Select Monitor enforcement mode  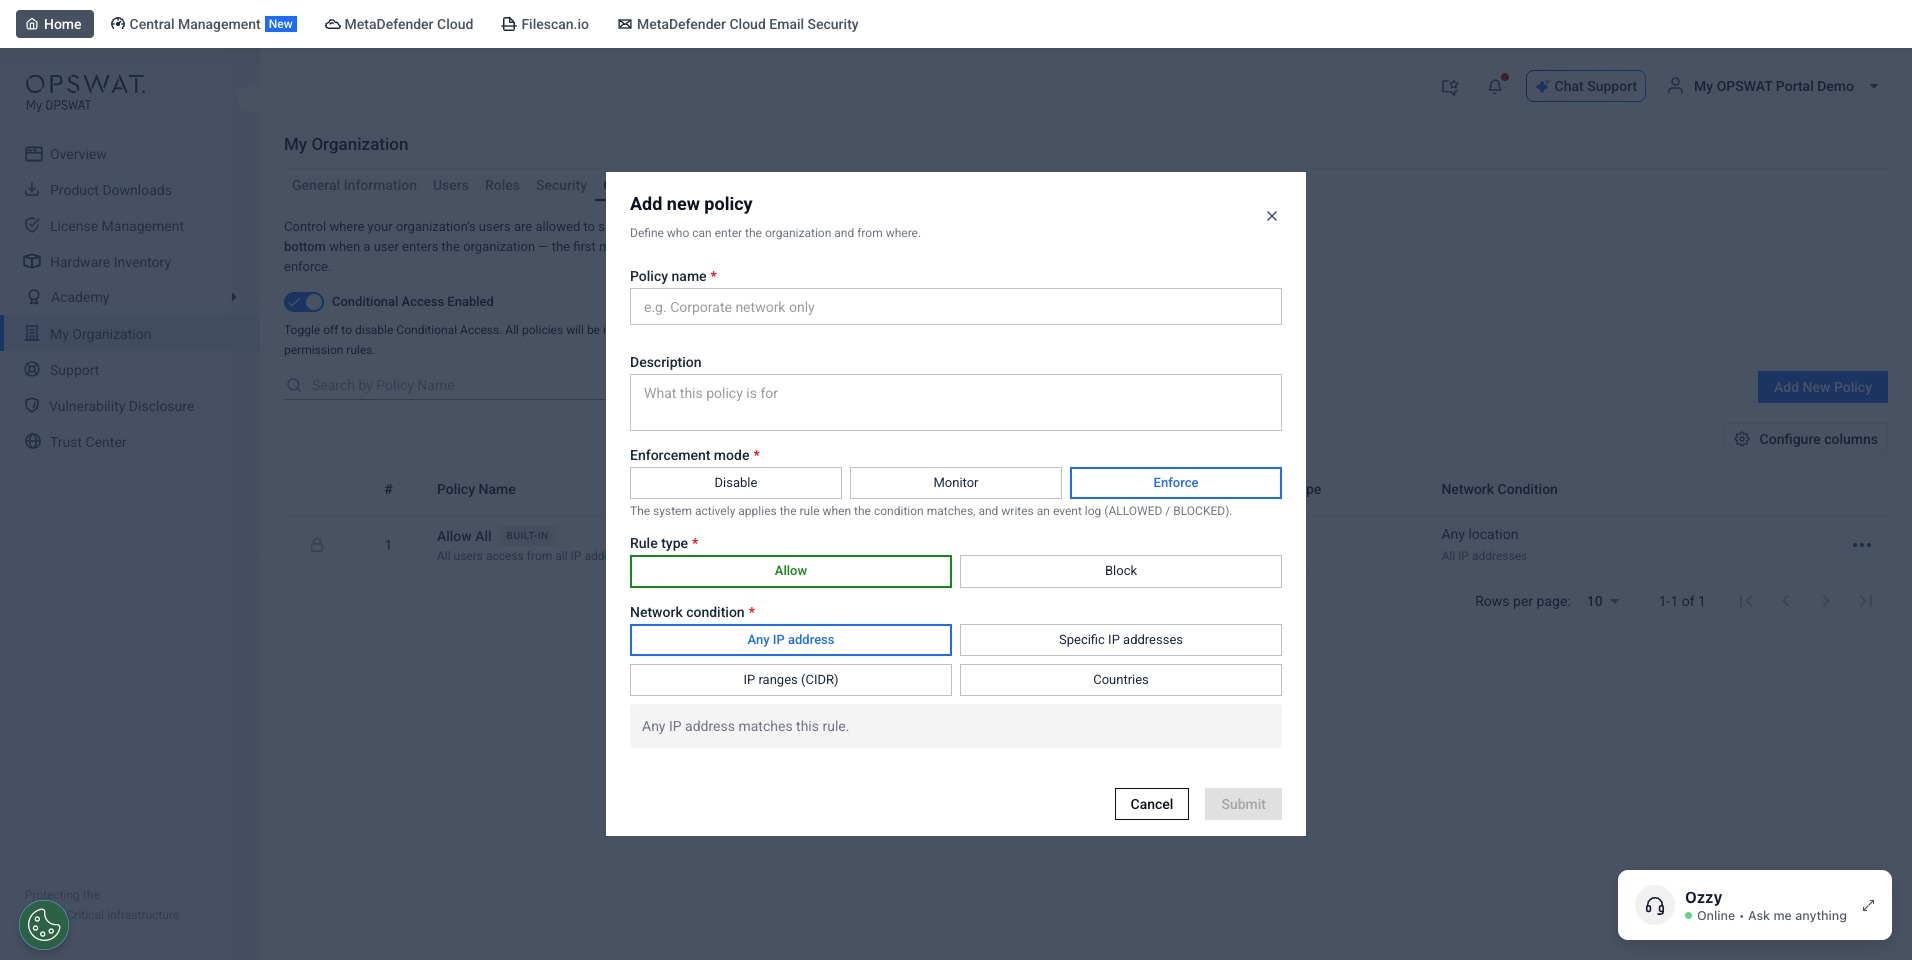pyautogui.click(x=955, y=483)
